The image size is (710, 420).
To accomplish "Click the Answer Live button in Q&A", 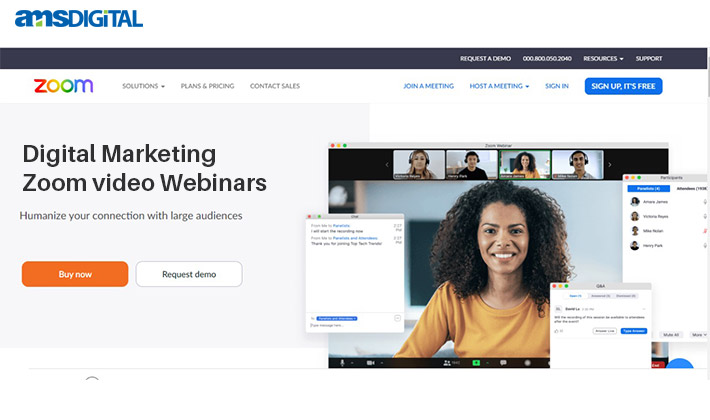I will 605,331.
